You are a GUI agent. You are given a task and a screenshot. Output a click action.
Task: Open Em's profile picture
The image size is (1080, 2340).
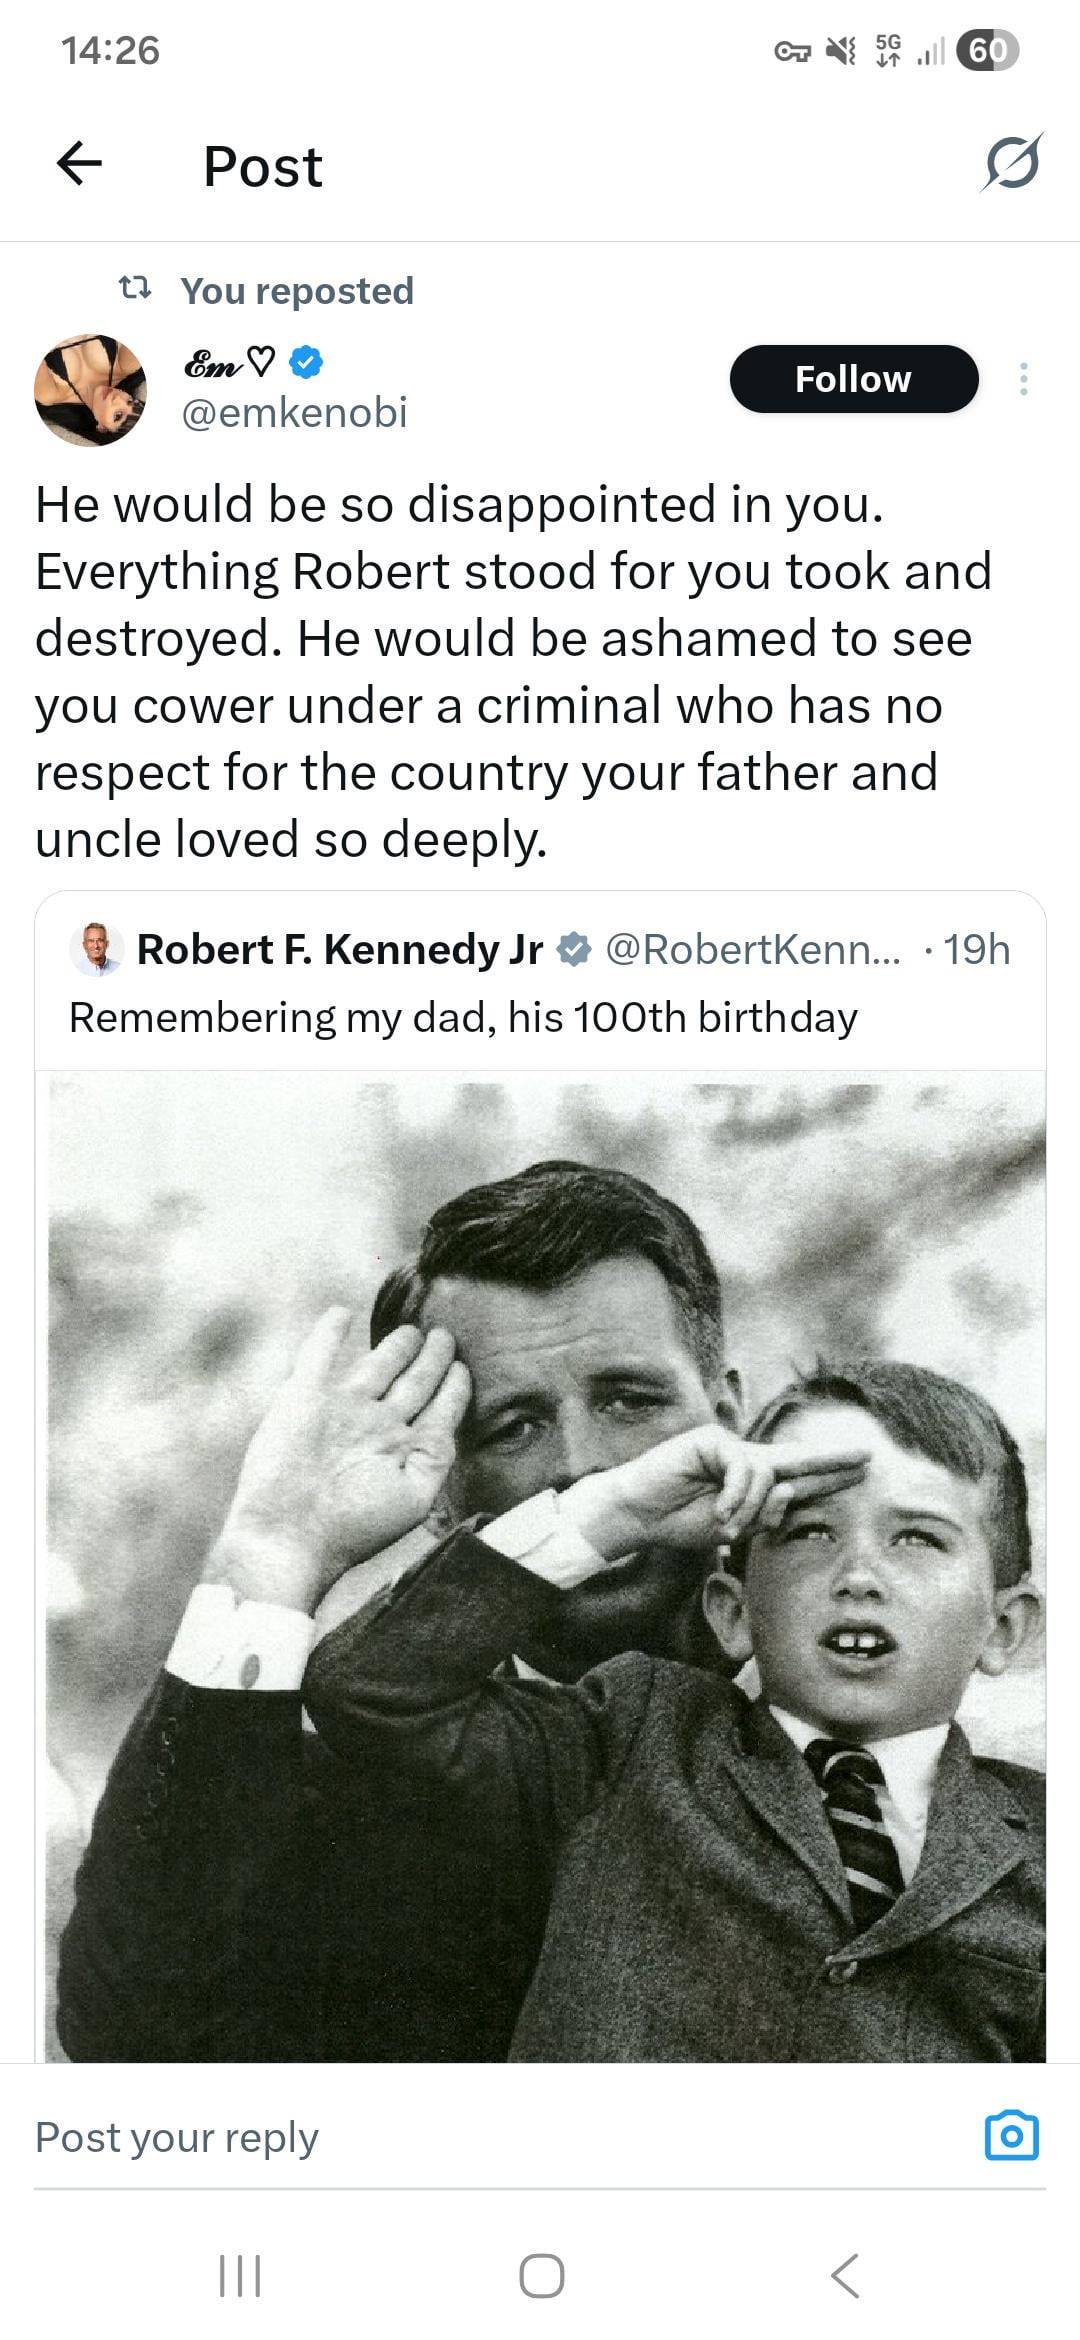click(90, 390)
